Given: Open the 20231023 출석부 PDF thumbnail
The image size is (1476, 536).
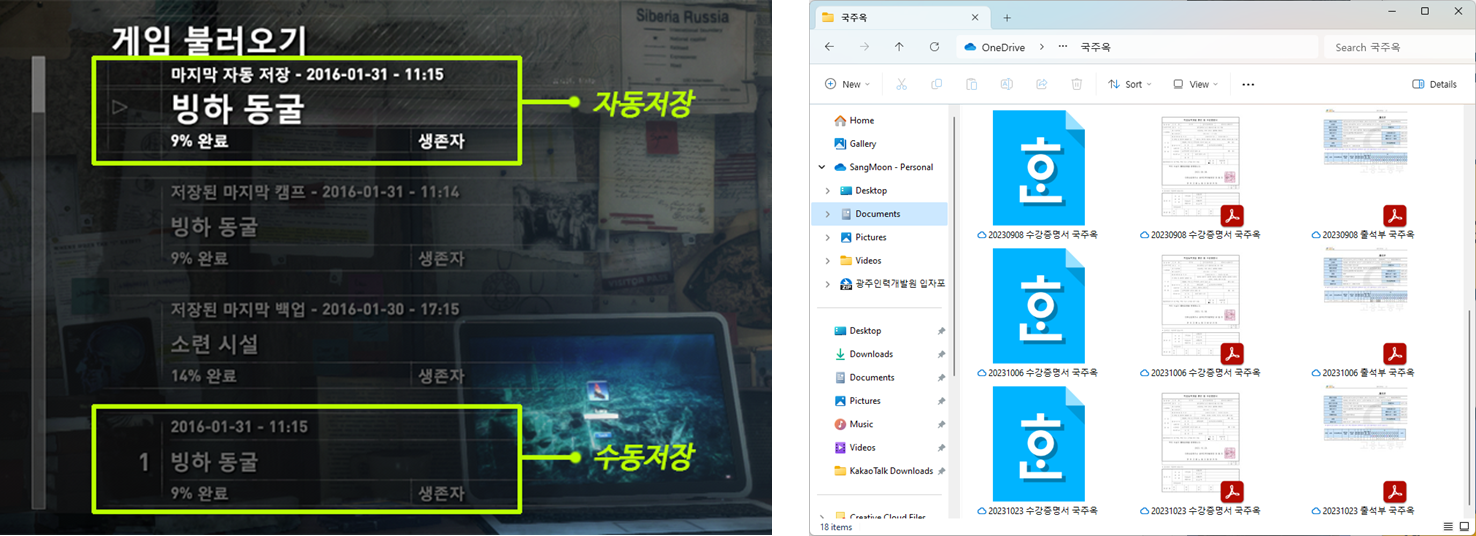Looking at the screenshot, I should point(1365,443).
